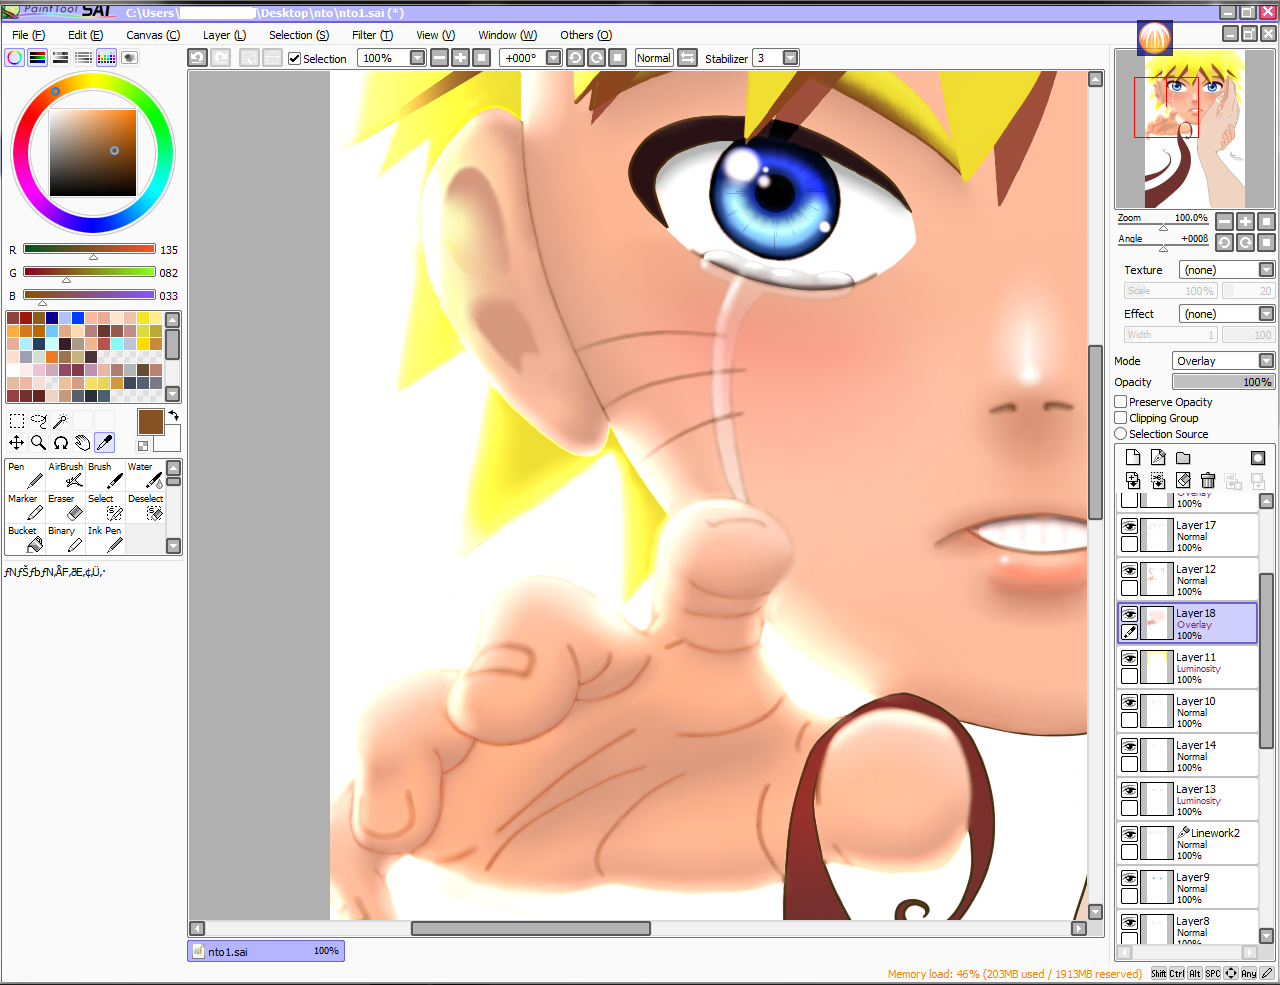Select the Bucket fill tool
Image resolution: width=1280 pixels, height=985 pixels.
point(25,539)
